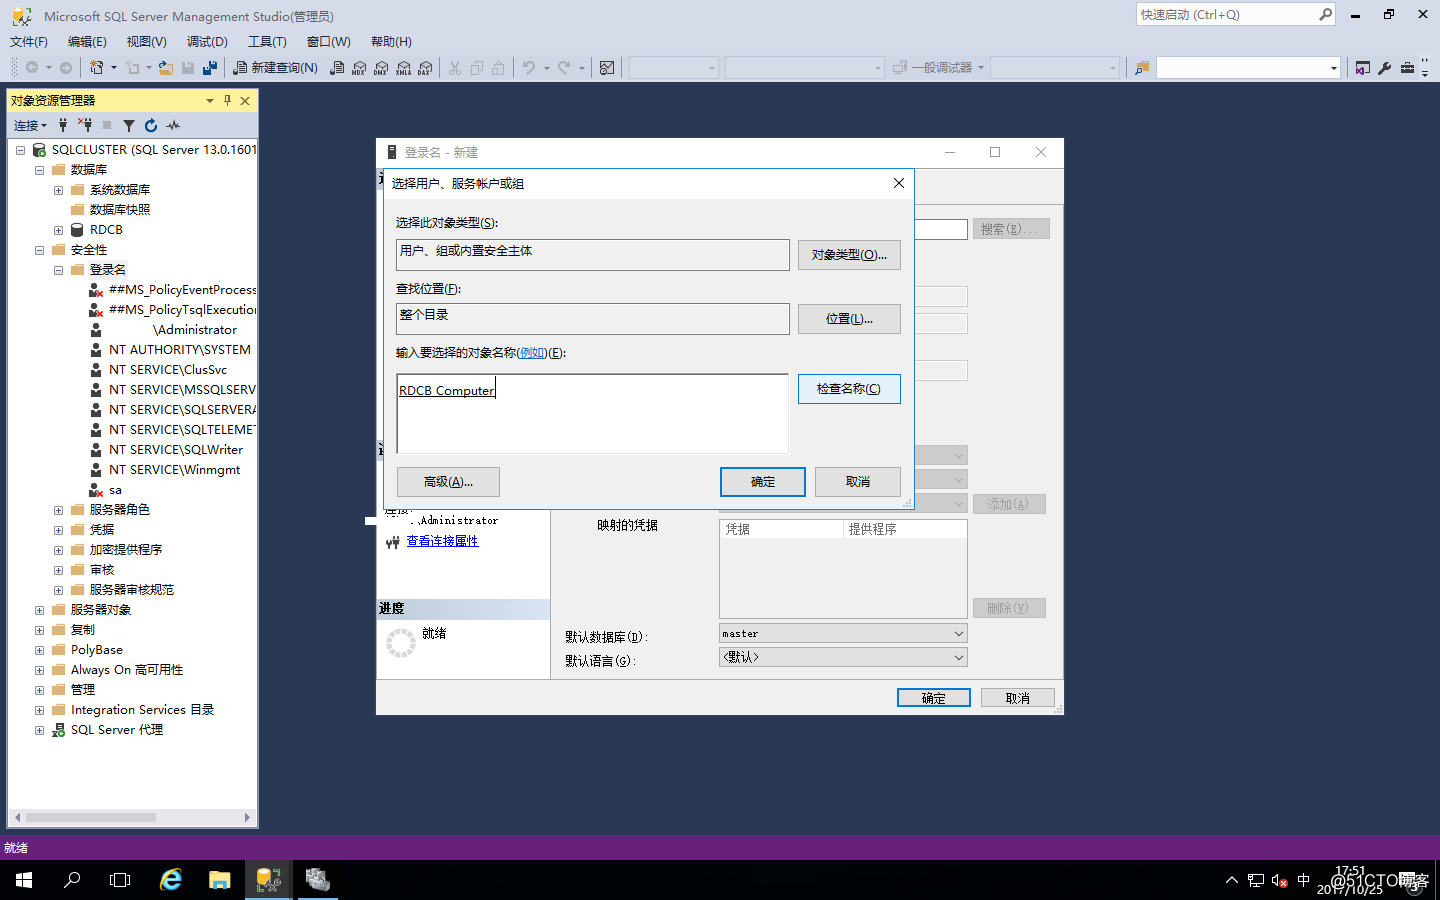
Task: Click the Properties wrench icon
Action: click(1385, 68)
